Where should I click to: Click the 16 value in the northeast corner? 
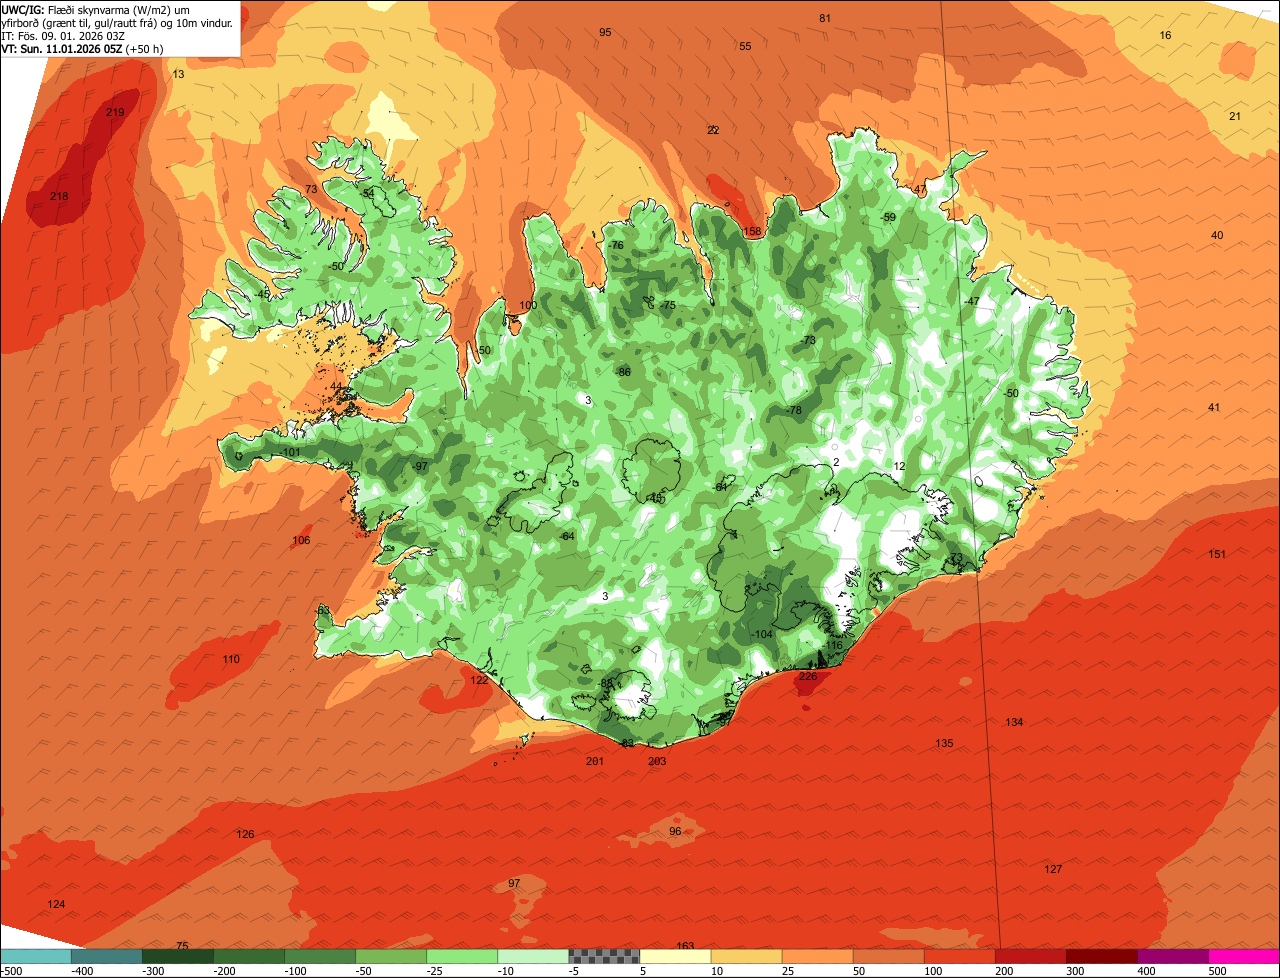pos(1165,35)
